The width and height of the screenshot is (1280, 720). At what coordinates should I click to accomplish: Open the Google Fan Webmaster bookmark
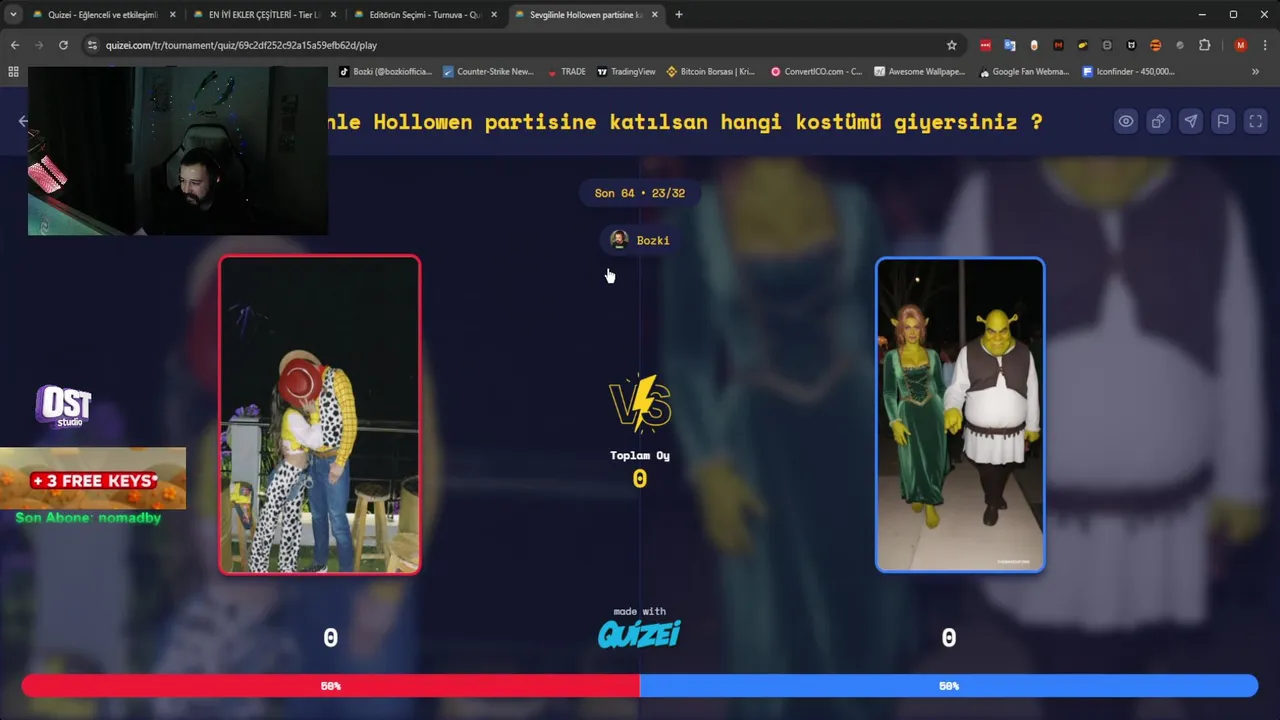pyautogui.click(x=1024, y=72)
